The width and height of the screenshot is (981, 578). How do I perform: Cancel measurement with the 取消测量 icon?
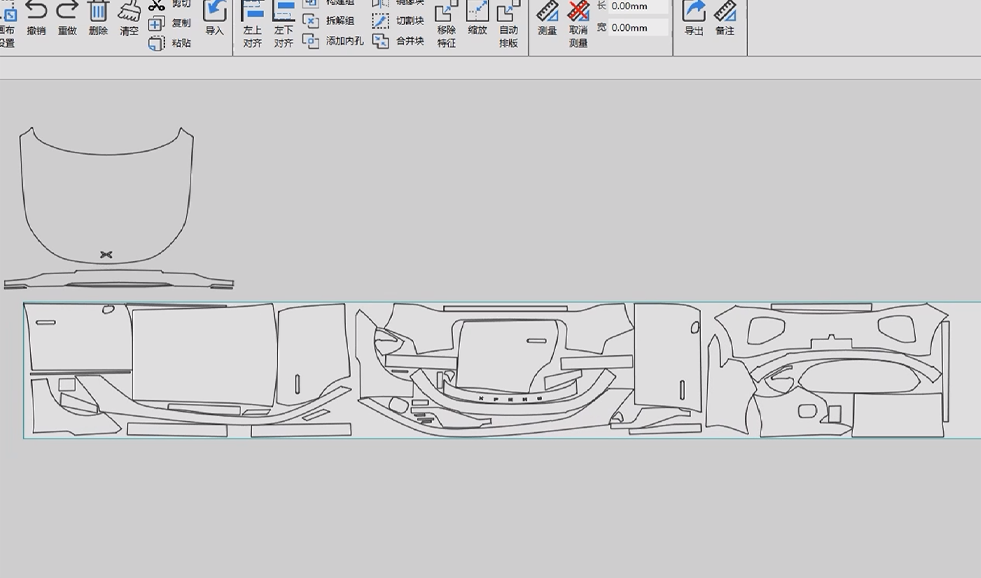pyautogui.click(x=578, y=12)
